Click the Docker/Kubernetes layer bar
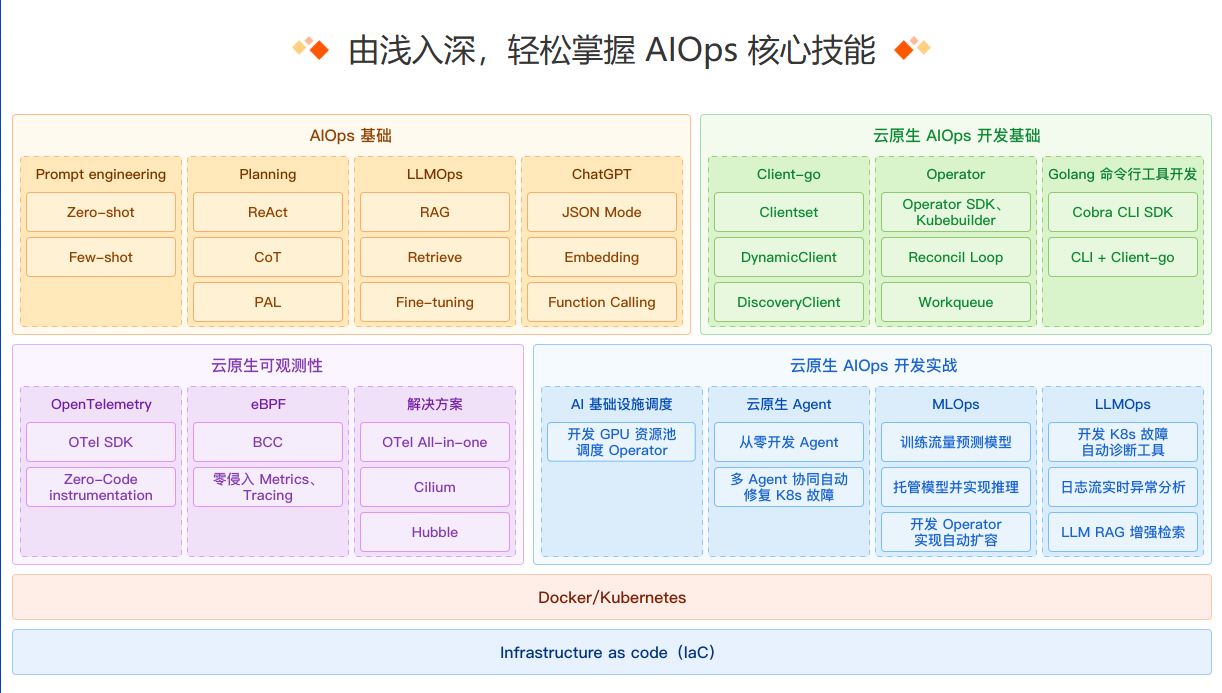 pyautogui.click(x=612, y=597)
